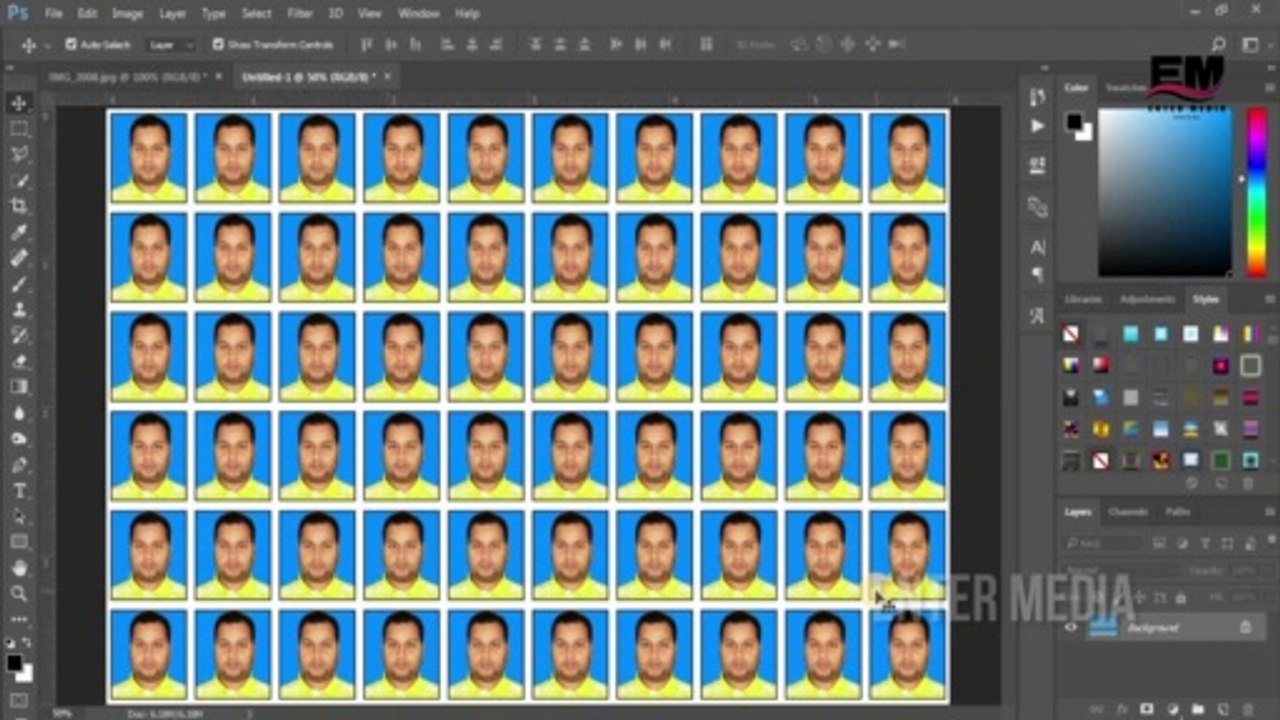Switch to the Swatches tab
The image size is (1280, 720).
[1125, 88]
